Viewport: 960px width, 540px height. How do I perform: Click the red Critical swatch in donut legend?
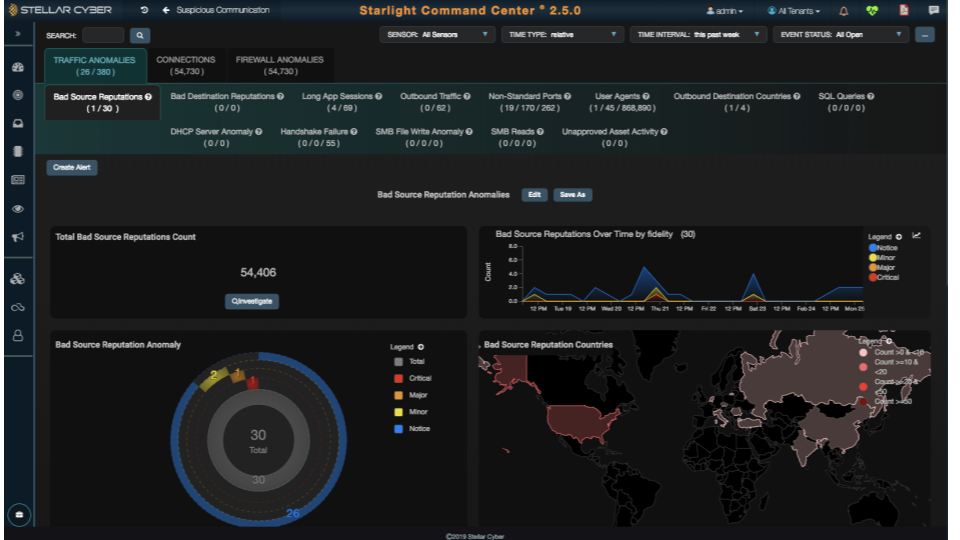tap(399, 378)
